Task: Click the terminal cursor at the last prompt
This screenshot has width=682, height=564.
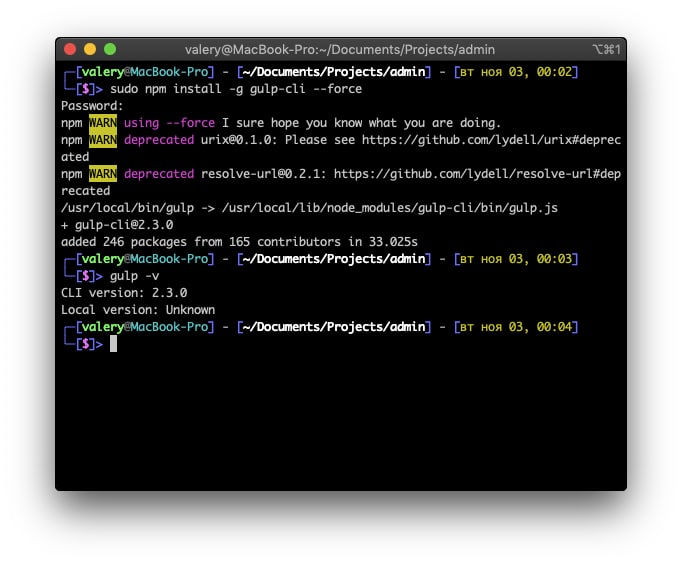Action: click(113, 344)
